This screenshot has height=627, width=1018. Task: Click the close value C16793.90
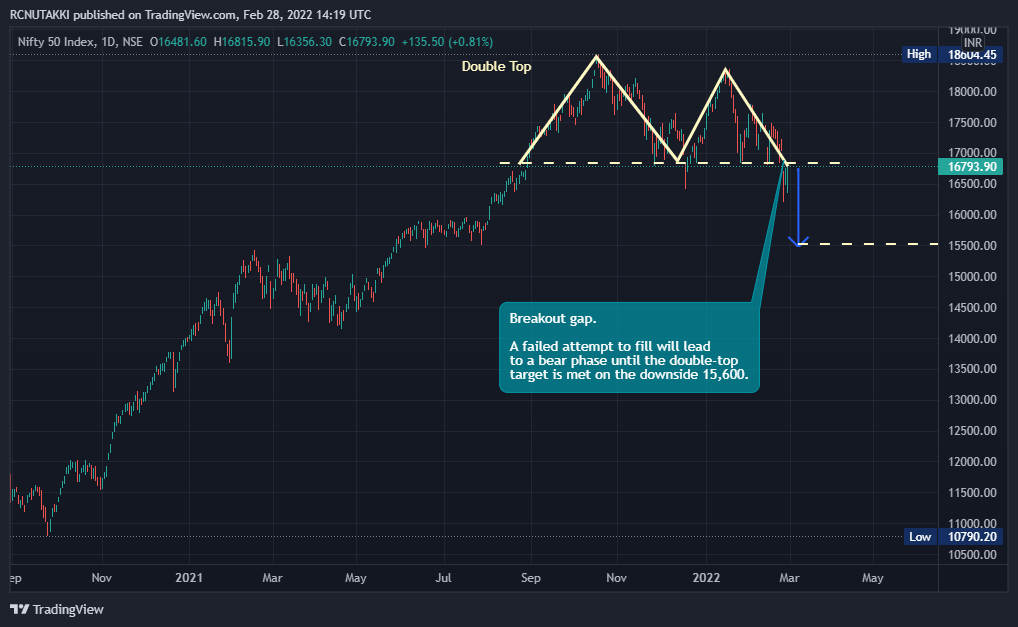(x=366, y=42)
